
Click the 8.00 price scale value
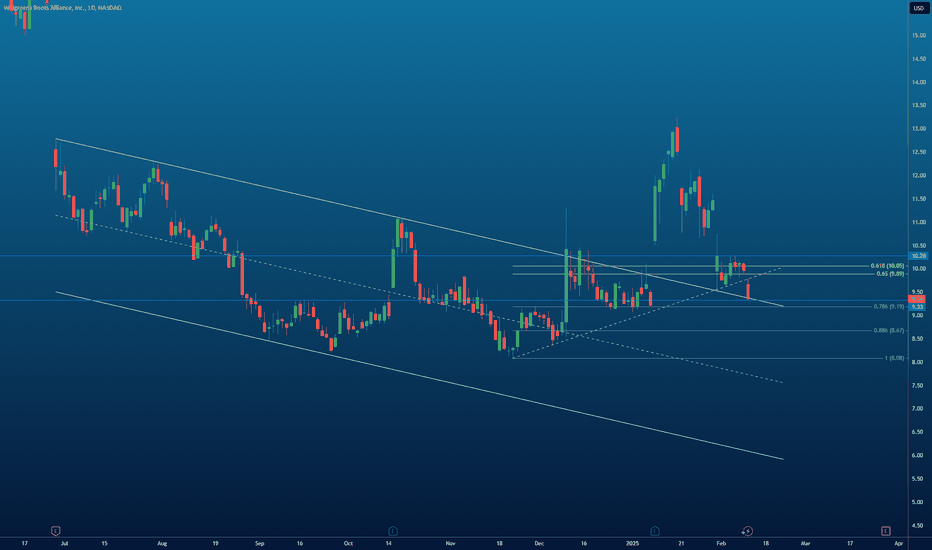[918, 362]
